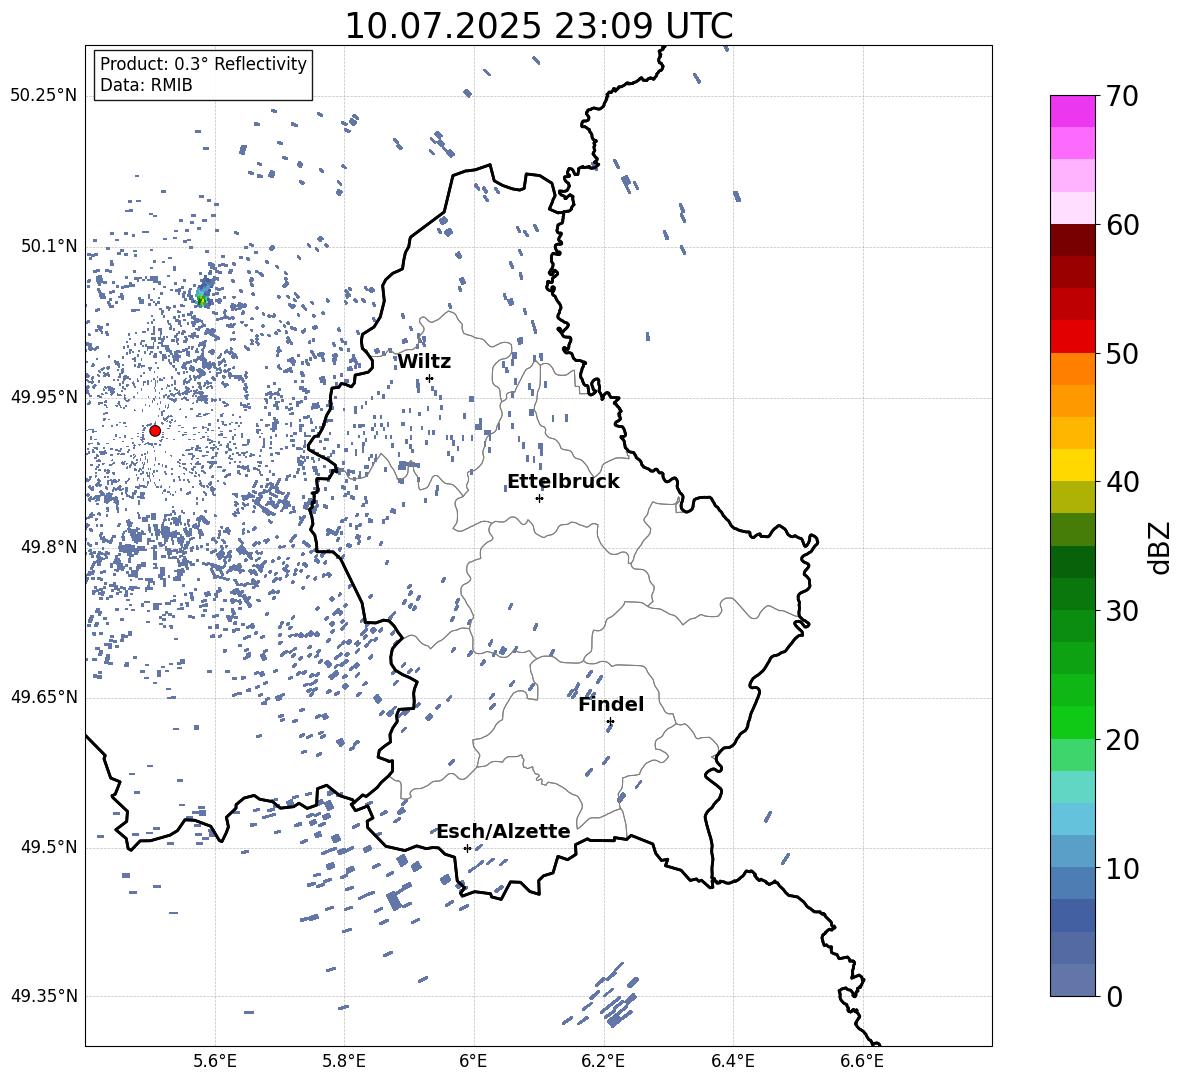The image size is (1184, 1081).
Task: Click the Ettelbruck station cross marker
Action: coord(539,498)
